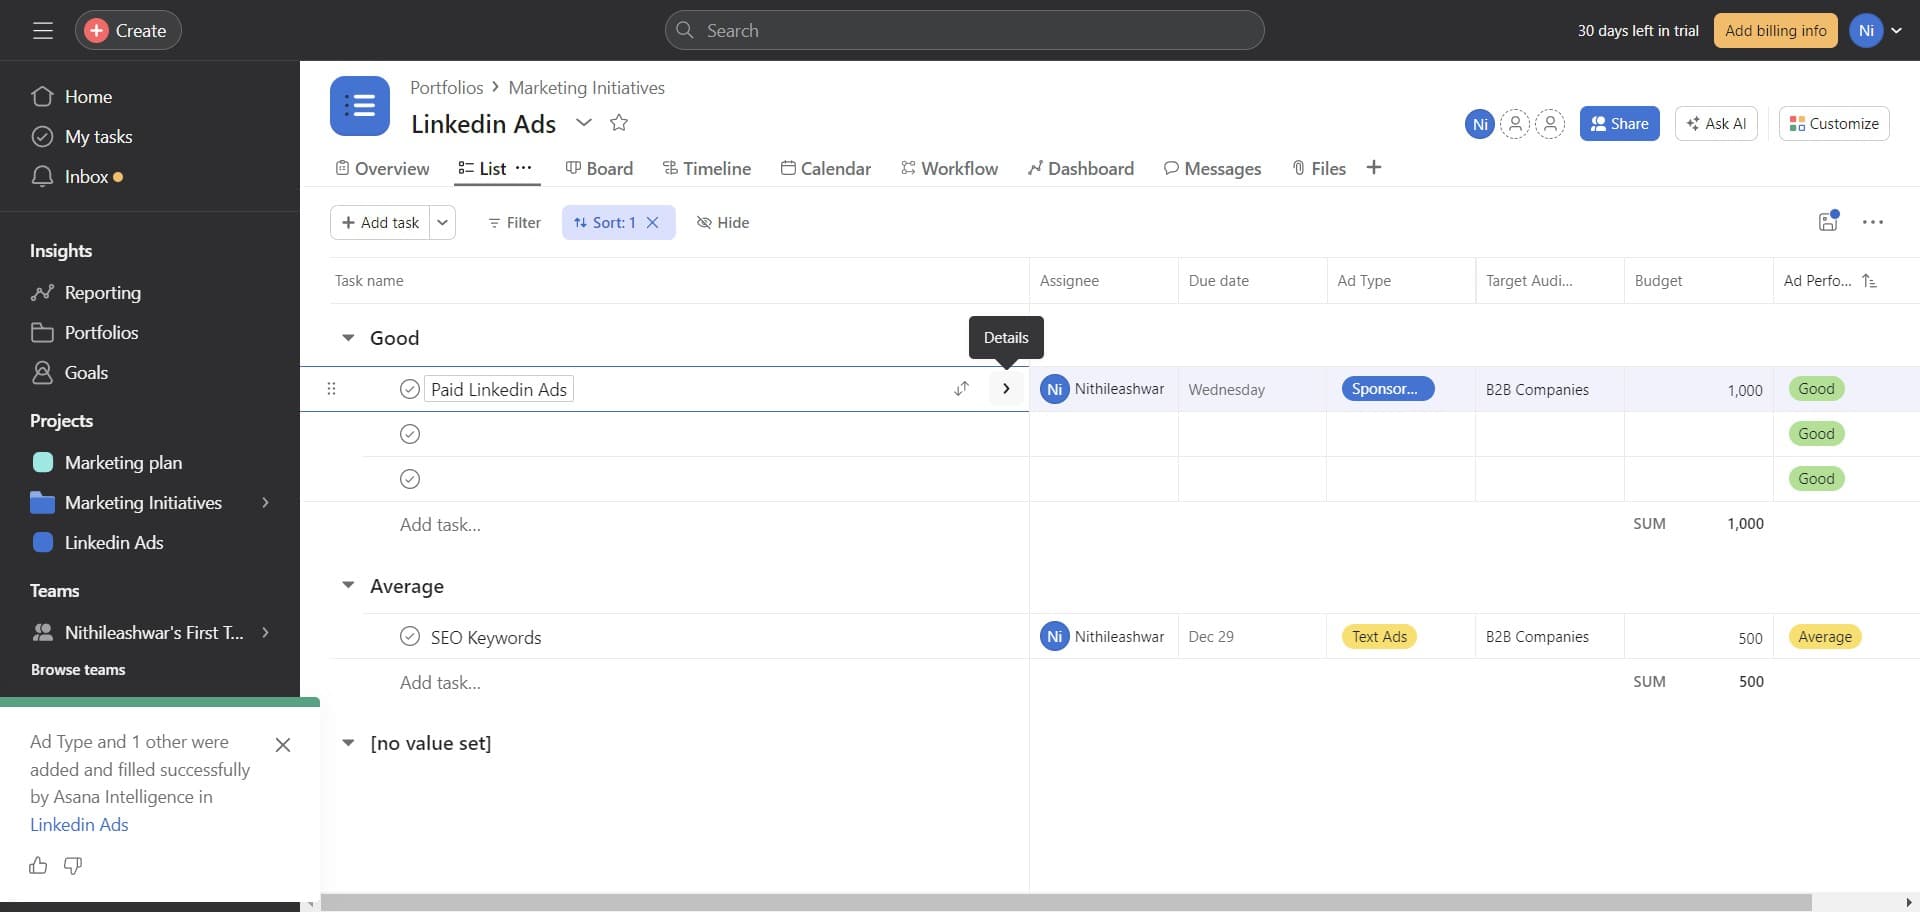Open Goals from the sidebar

click(87, 372)
